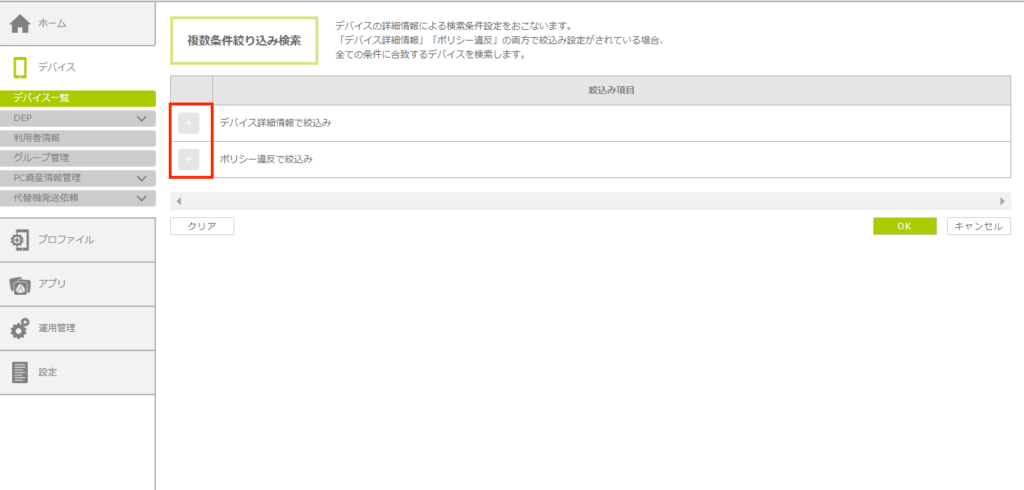Click the Device phone icon
The height and width of the screenshot is (490, 1024).
click(x=20, y=67)
